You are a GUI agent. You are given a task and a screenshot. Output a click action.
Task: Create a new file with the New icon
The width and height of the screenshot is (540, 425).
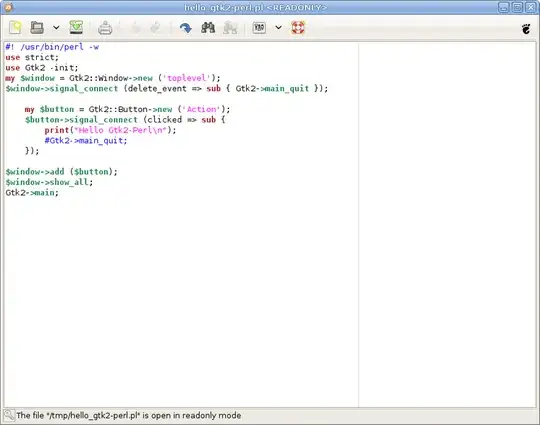[15, 28]
